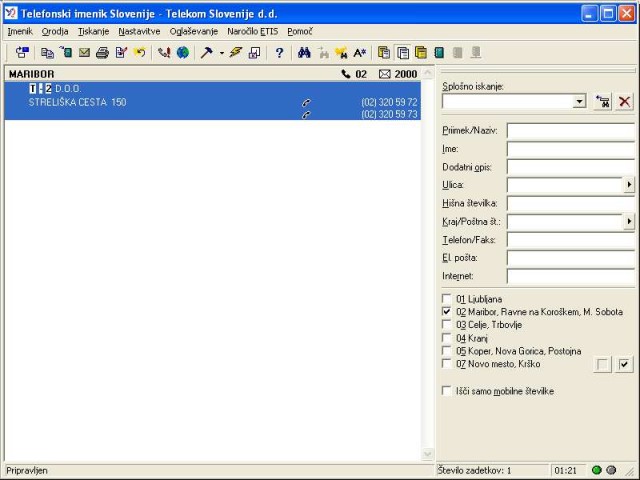Click the Hišna številka input field
This screenshot has width=640, height=480.
pyautogui.click(x=571, y=203)
